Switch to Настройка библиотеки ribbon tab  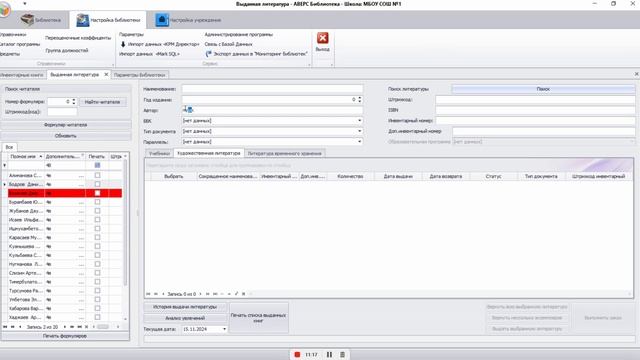pos(108,20)
